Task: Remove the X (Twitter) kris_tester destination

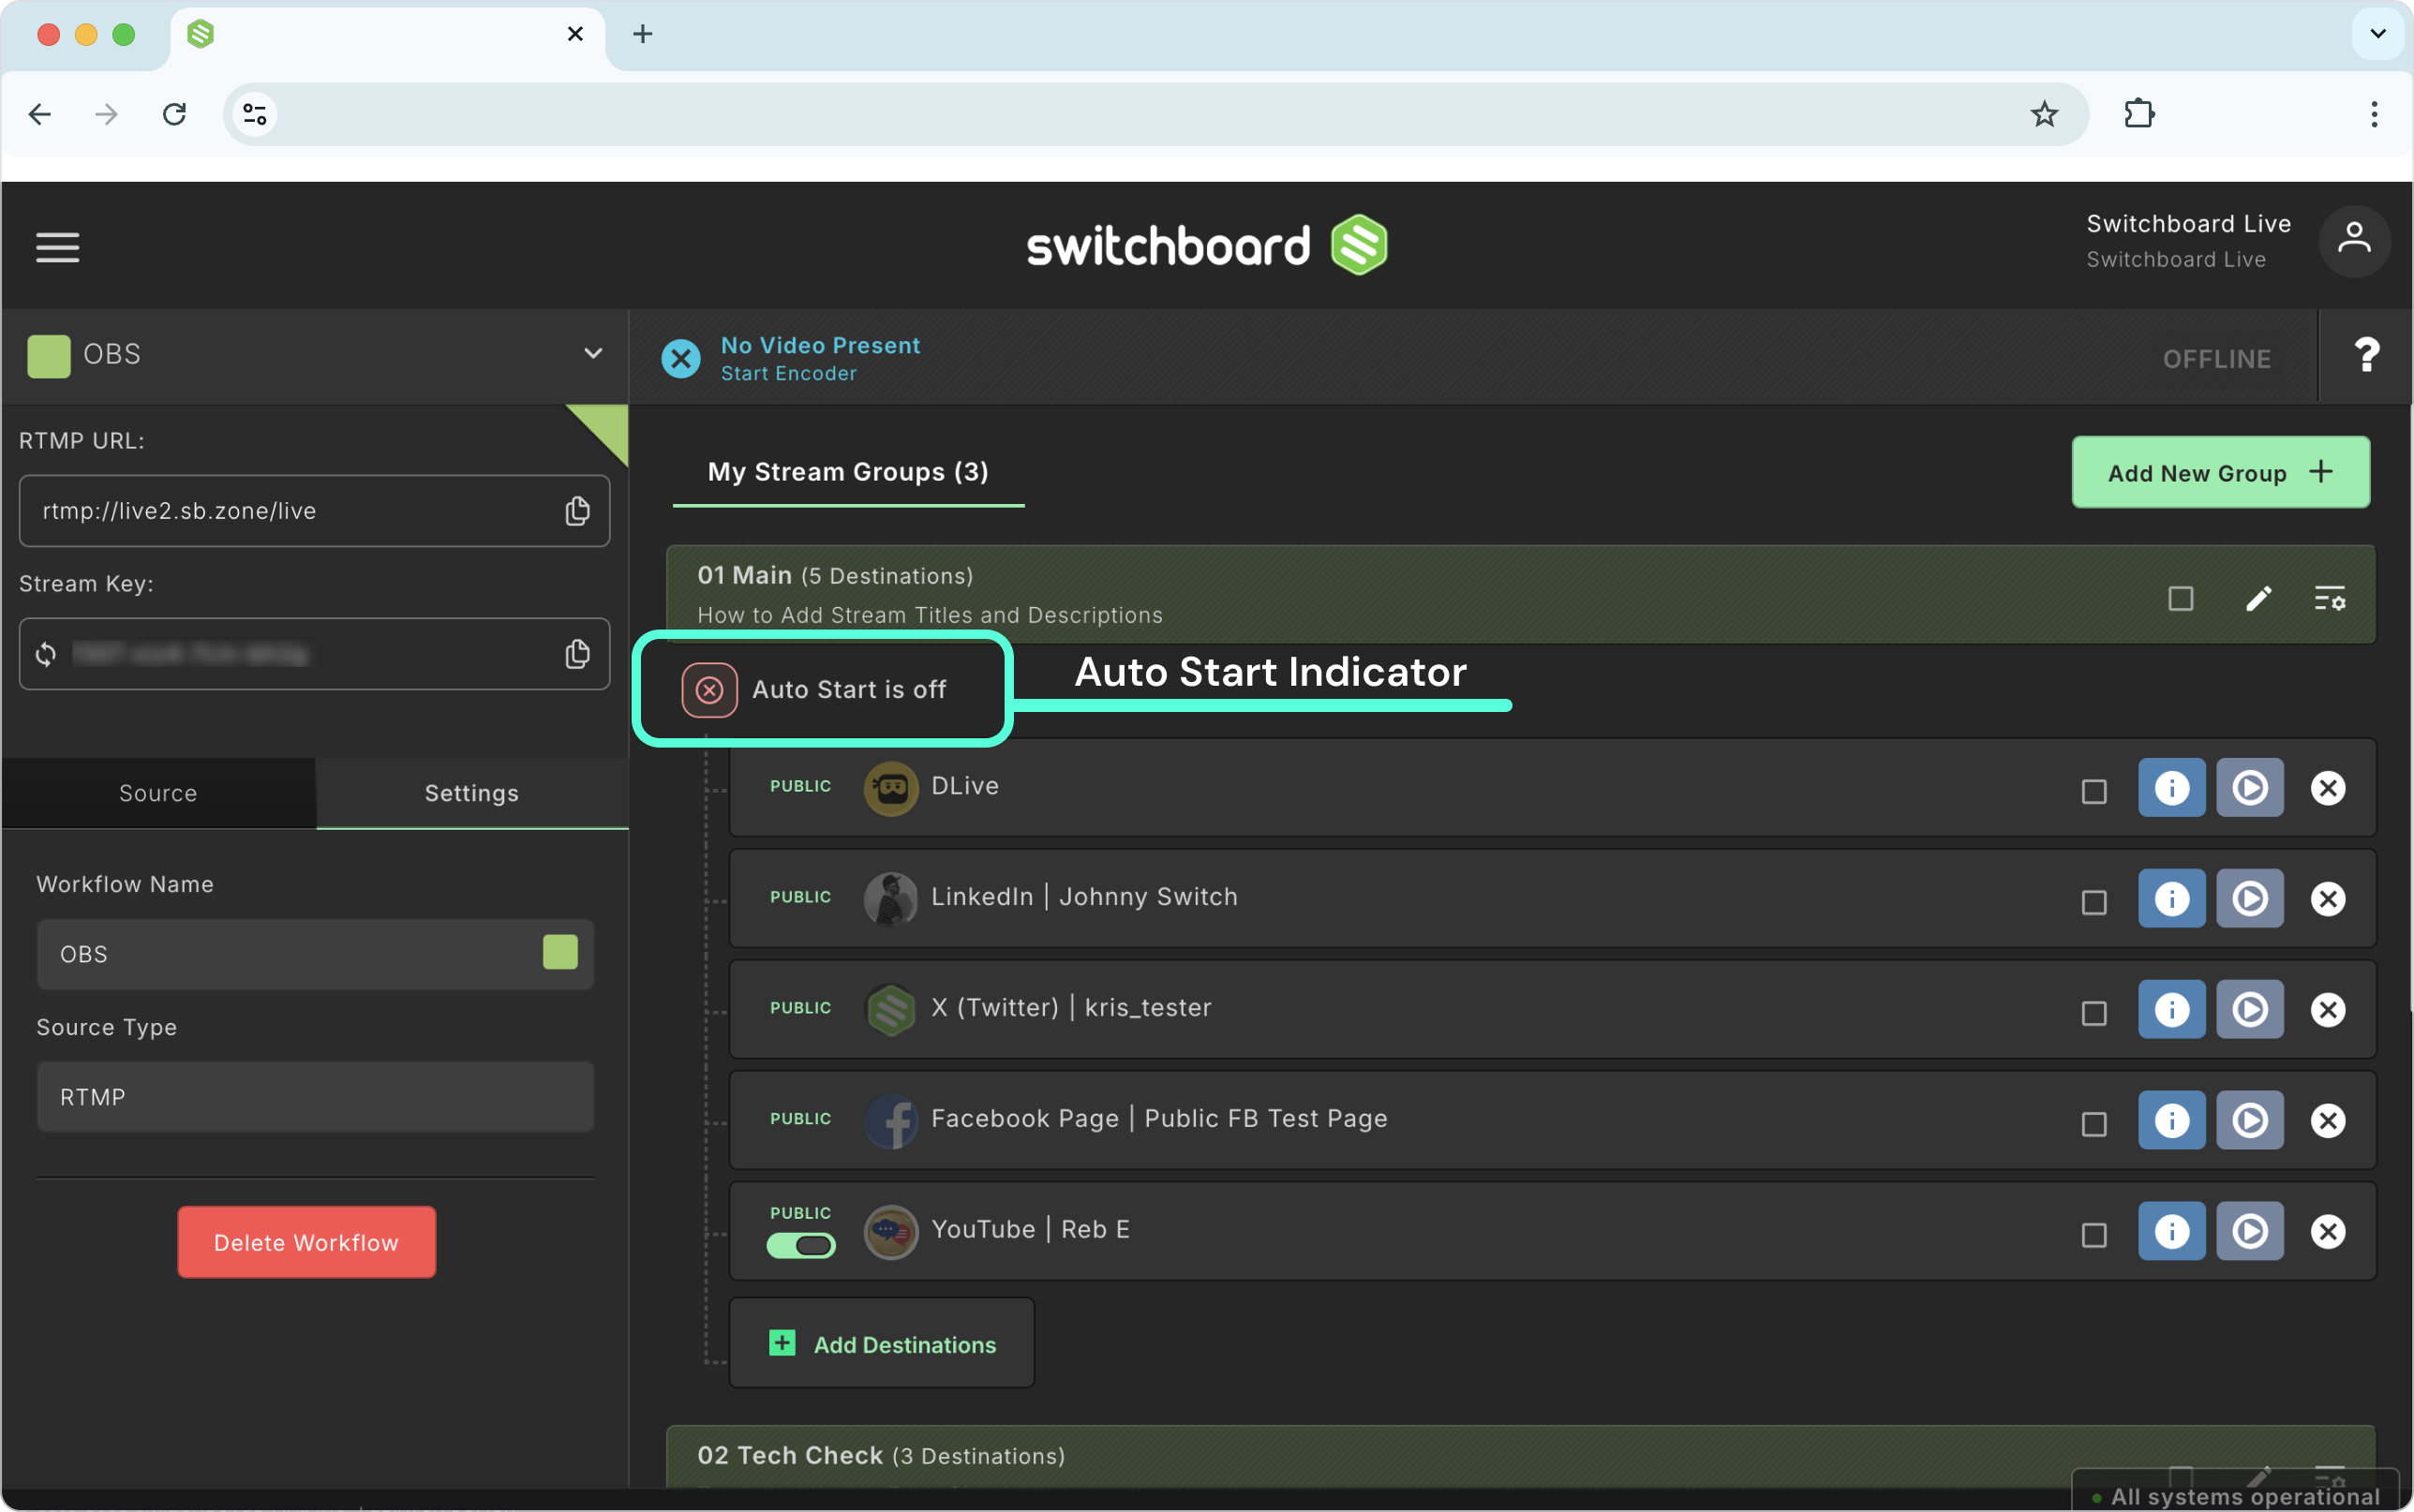Action: [x=2327, y=1010]
